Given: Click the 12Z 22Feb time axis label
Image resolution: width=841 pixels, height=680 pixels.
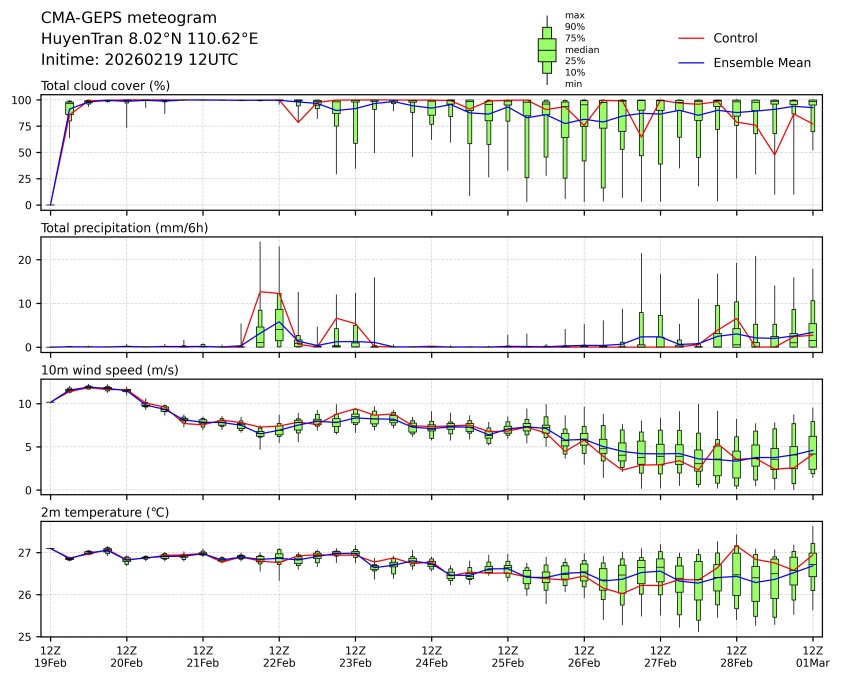Looking at the screenshot, I should 279,656.
